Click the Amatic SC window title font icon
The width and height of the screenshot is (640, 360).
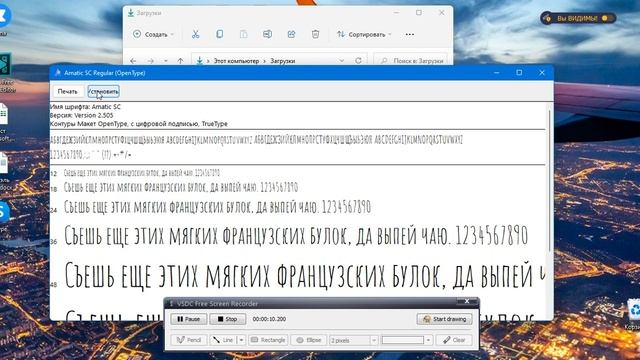(58, 73)
